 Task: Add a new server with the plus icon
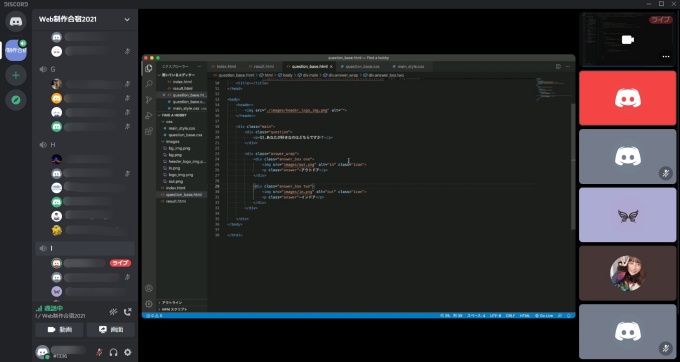tap(16, 75)
